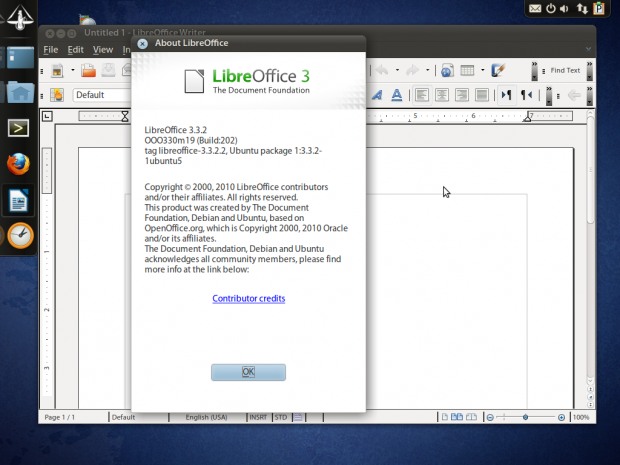Viewport: 620px width, 465px height.
Task: Click STD selection mode in status bar
Action: [x=281, y=417]
